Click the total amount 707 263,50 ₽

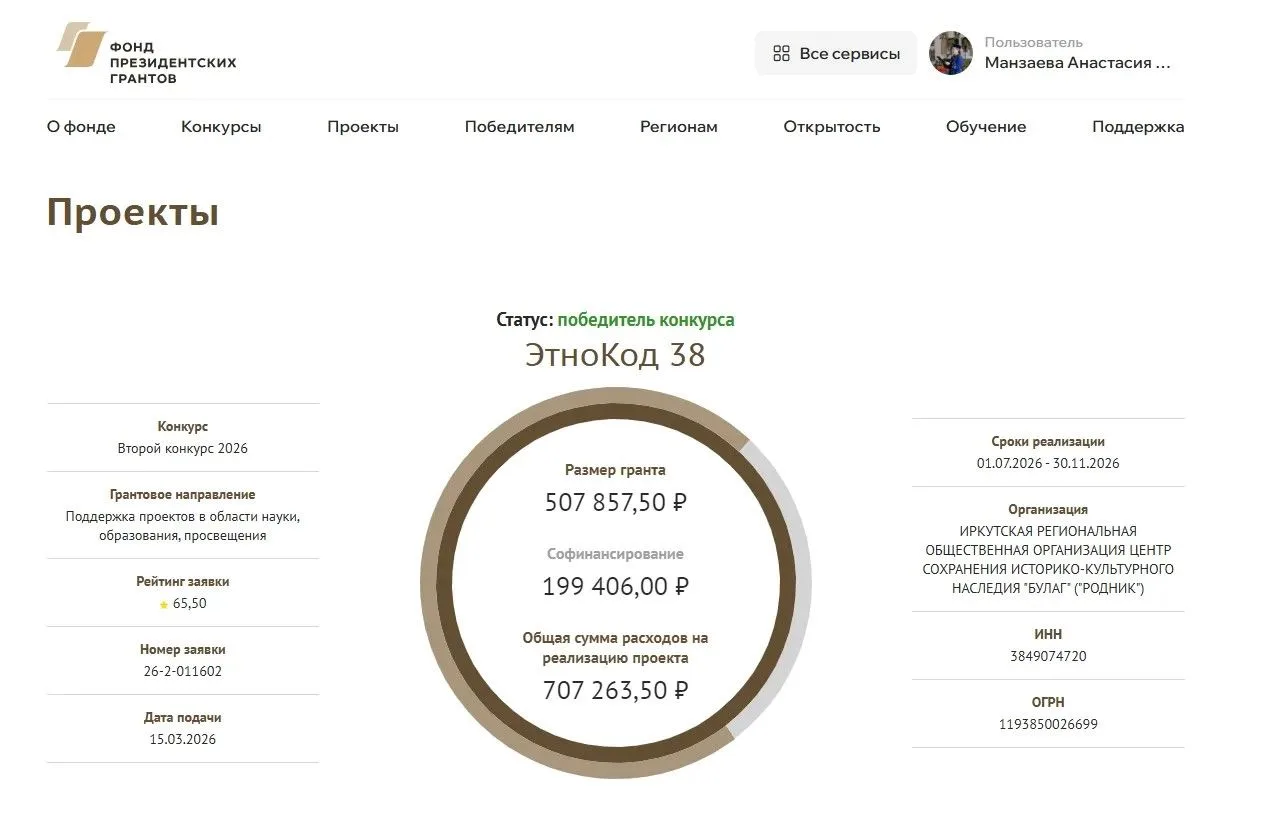(x=616, y=690)
